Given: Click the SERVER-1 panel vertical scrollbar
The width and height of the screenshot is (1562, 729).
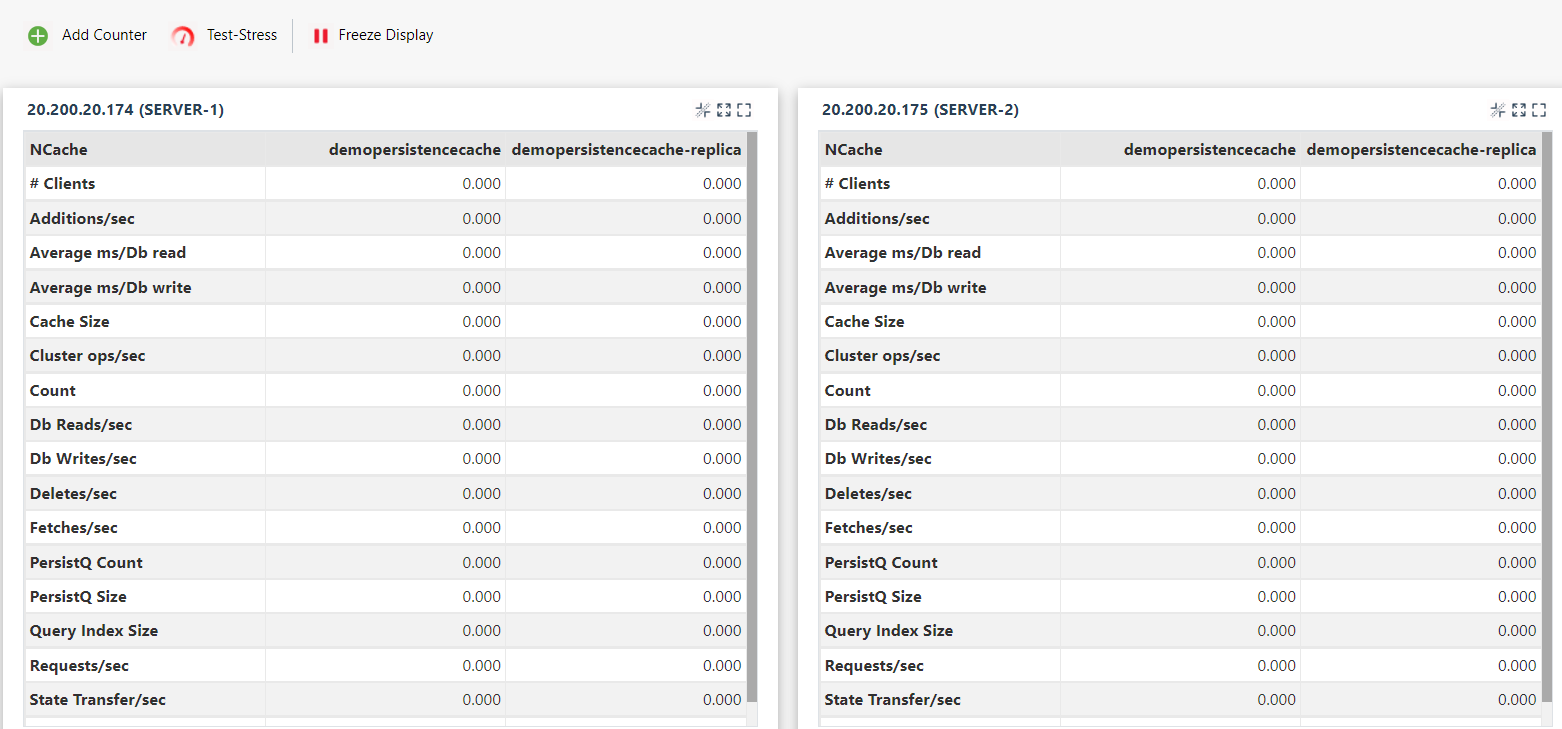Looking at the screenshot, I should tap(752, 416).
